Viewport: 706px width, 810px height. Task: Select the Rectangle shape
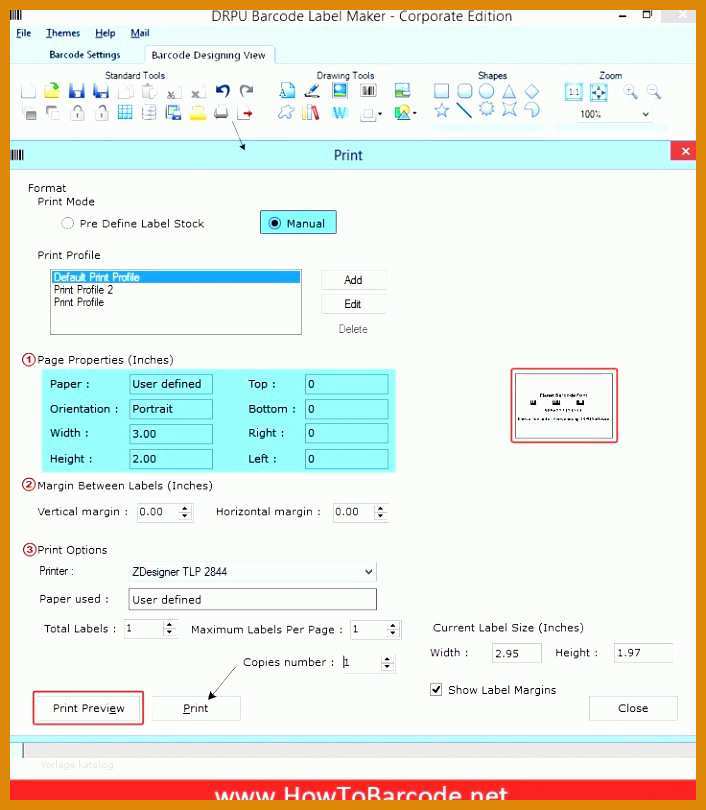441,91
